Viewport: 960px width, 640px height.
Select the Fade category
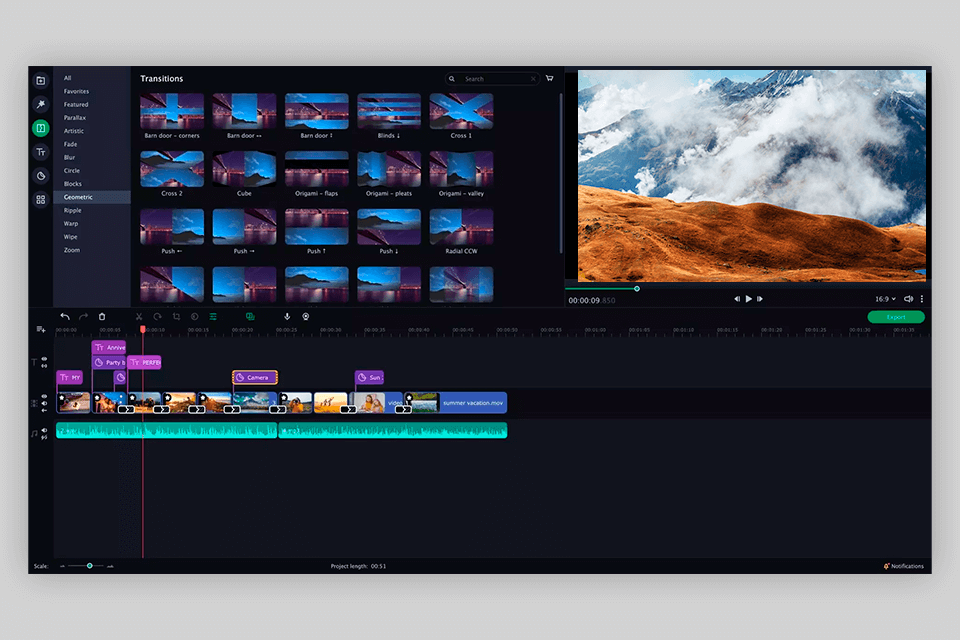click(x=70, y=144)
